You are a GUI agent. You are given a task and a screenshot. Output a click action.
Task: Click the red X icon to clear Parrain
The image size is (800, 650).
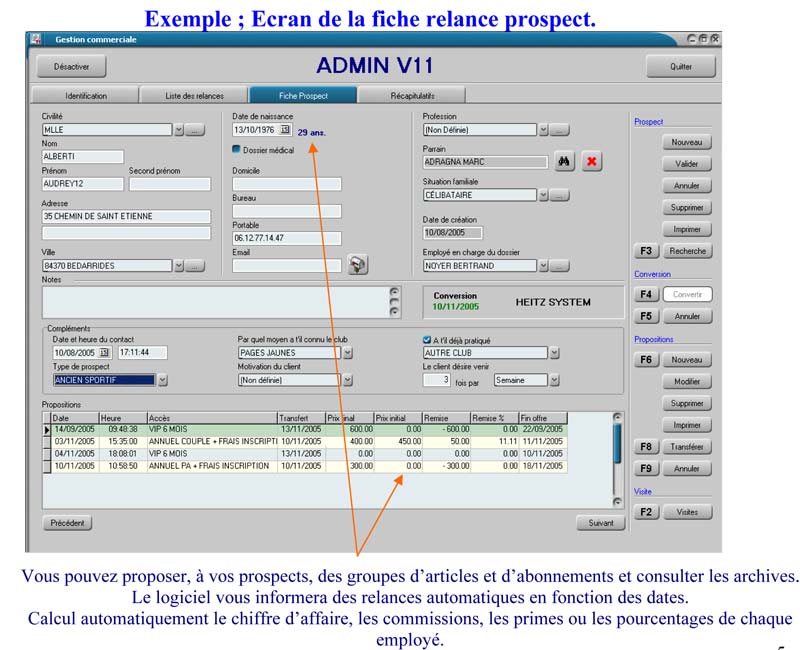click(x=592, y=162)
